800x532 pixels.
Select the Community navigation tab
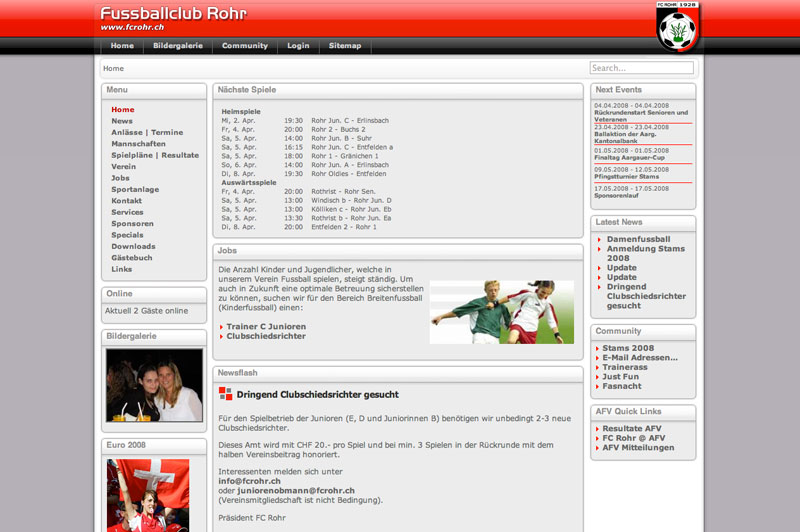(245, 46)
